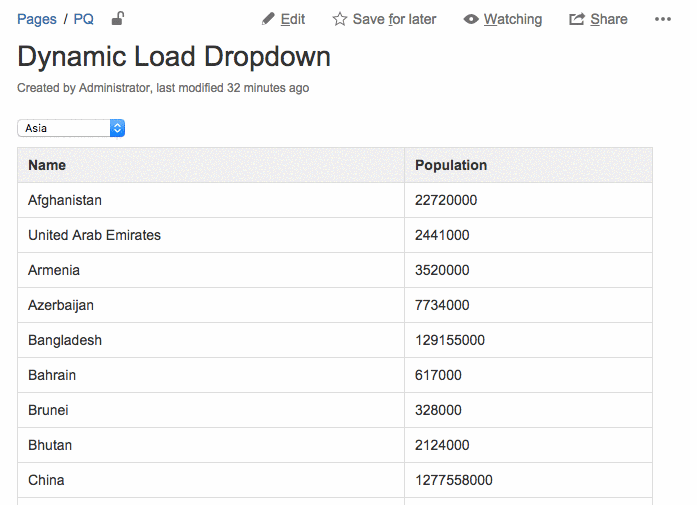This screenshot has height=505, width=697.
Task: Click China's population value 1277558000
Action: point(454,480)
